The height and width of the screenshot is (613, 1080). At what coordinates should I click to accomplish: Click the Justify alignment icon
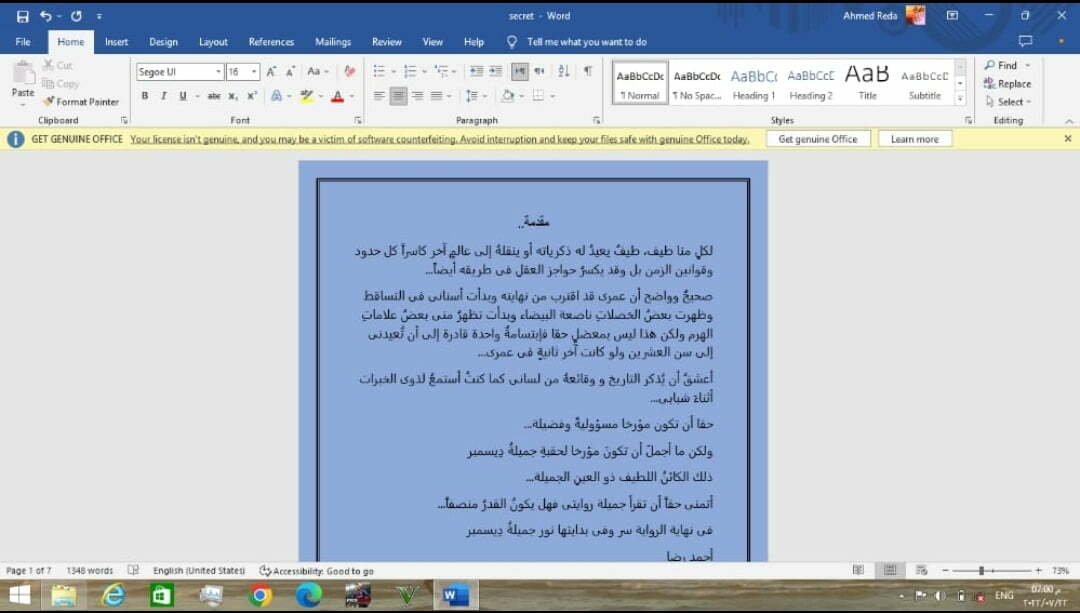click(436, 96)
